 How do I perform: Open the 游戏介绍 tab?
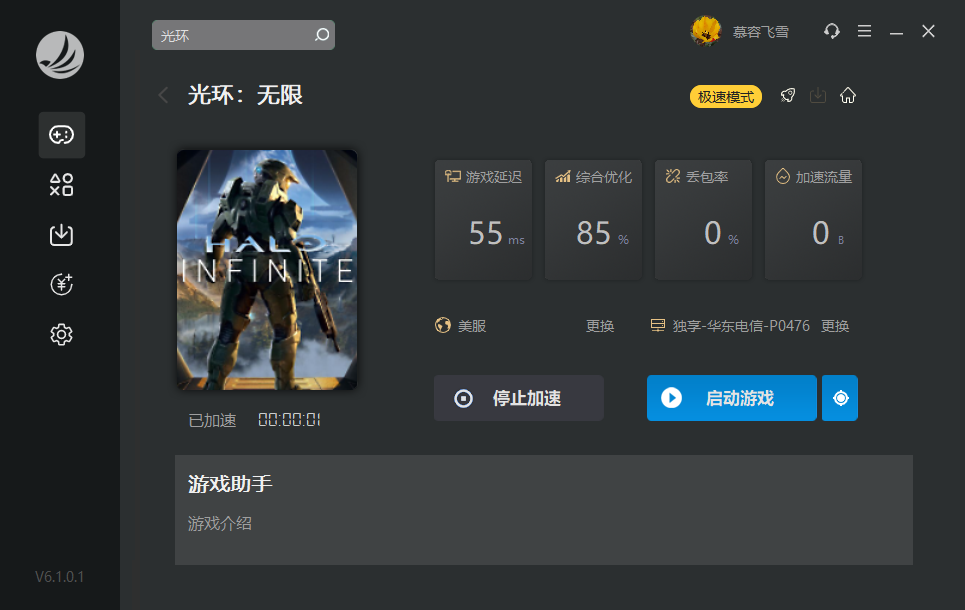click(x=220, y=523)
